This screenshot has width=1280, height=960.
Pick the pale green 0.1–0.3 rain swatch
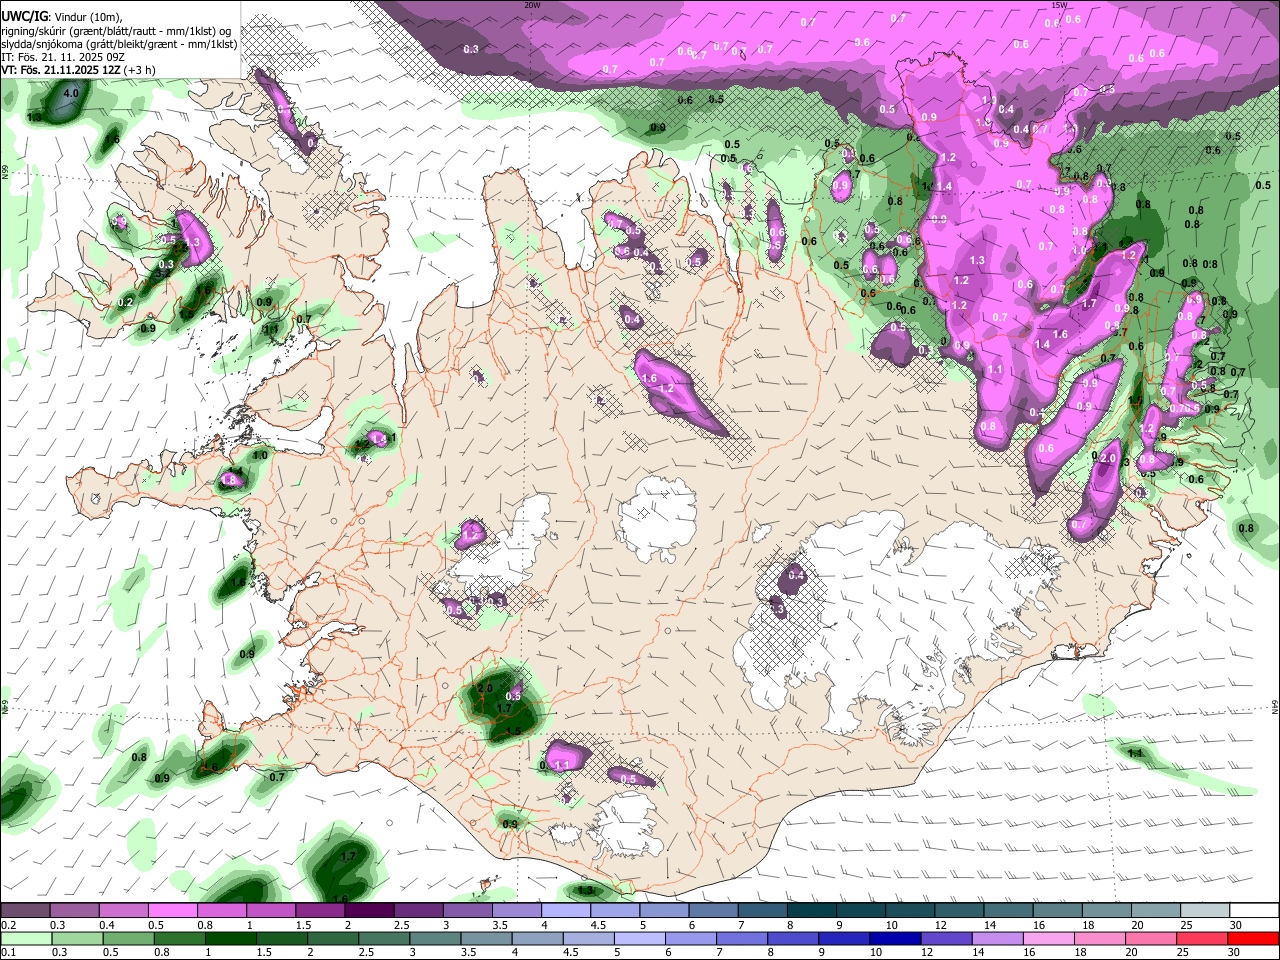(x=25, y=939)
